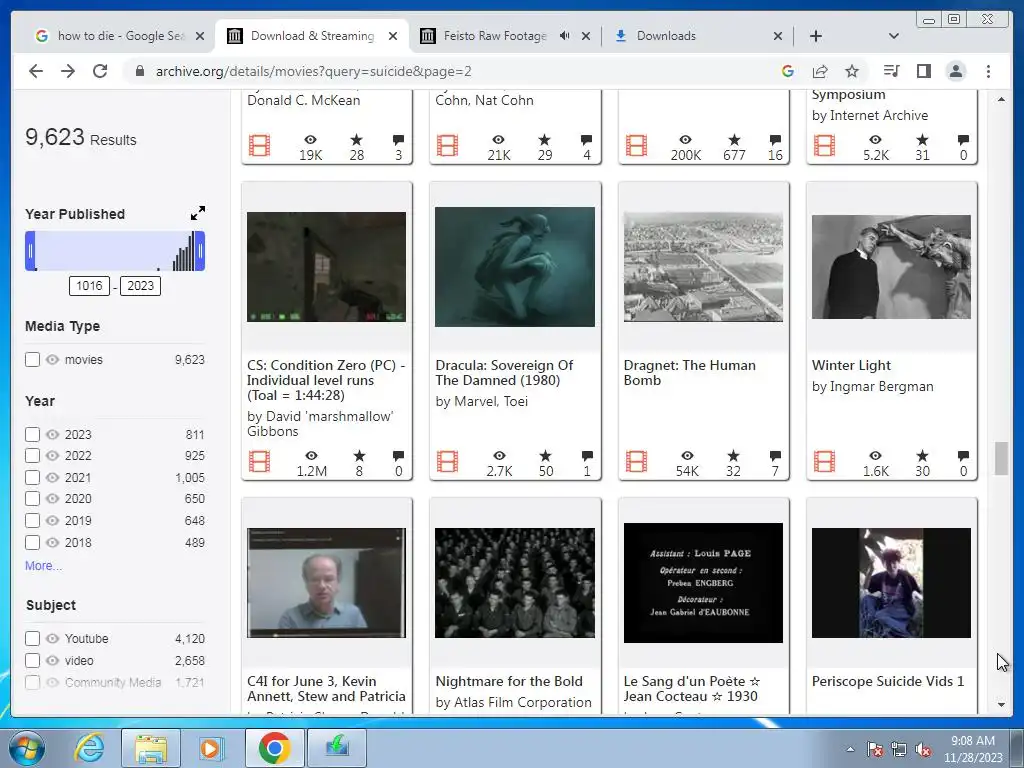Open Google icon in address bar
The height and width of the screenshot is (768, 1024).
tap(788, 71)
